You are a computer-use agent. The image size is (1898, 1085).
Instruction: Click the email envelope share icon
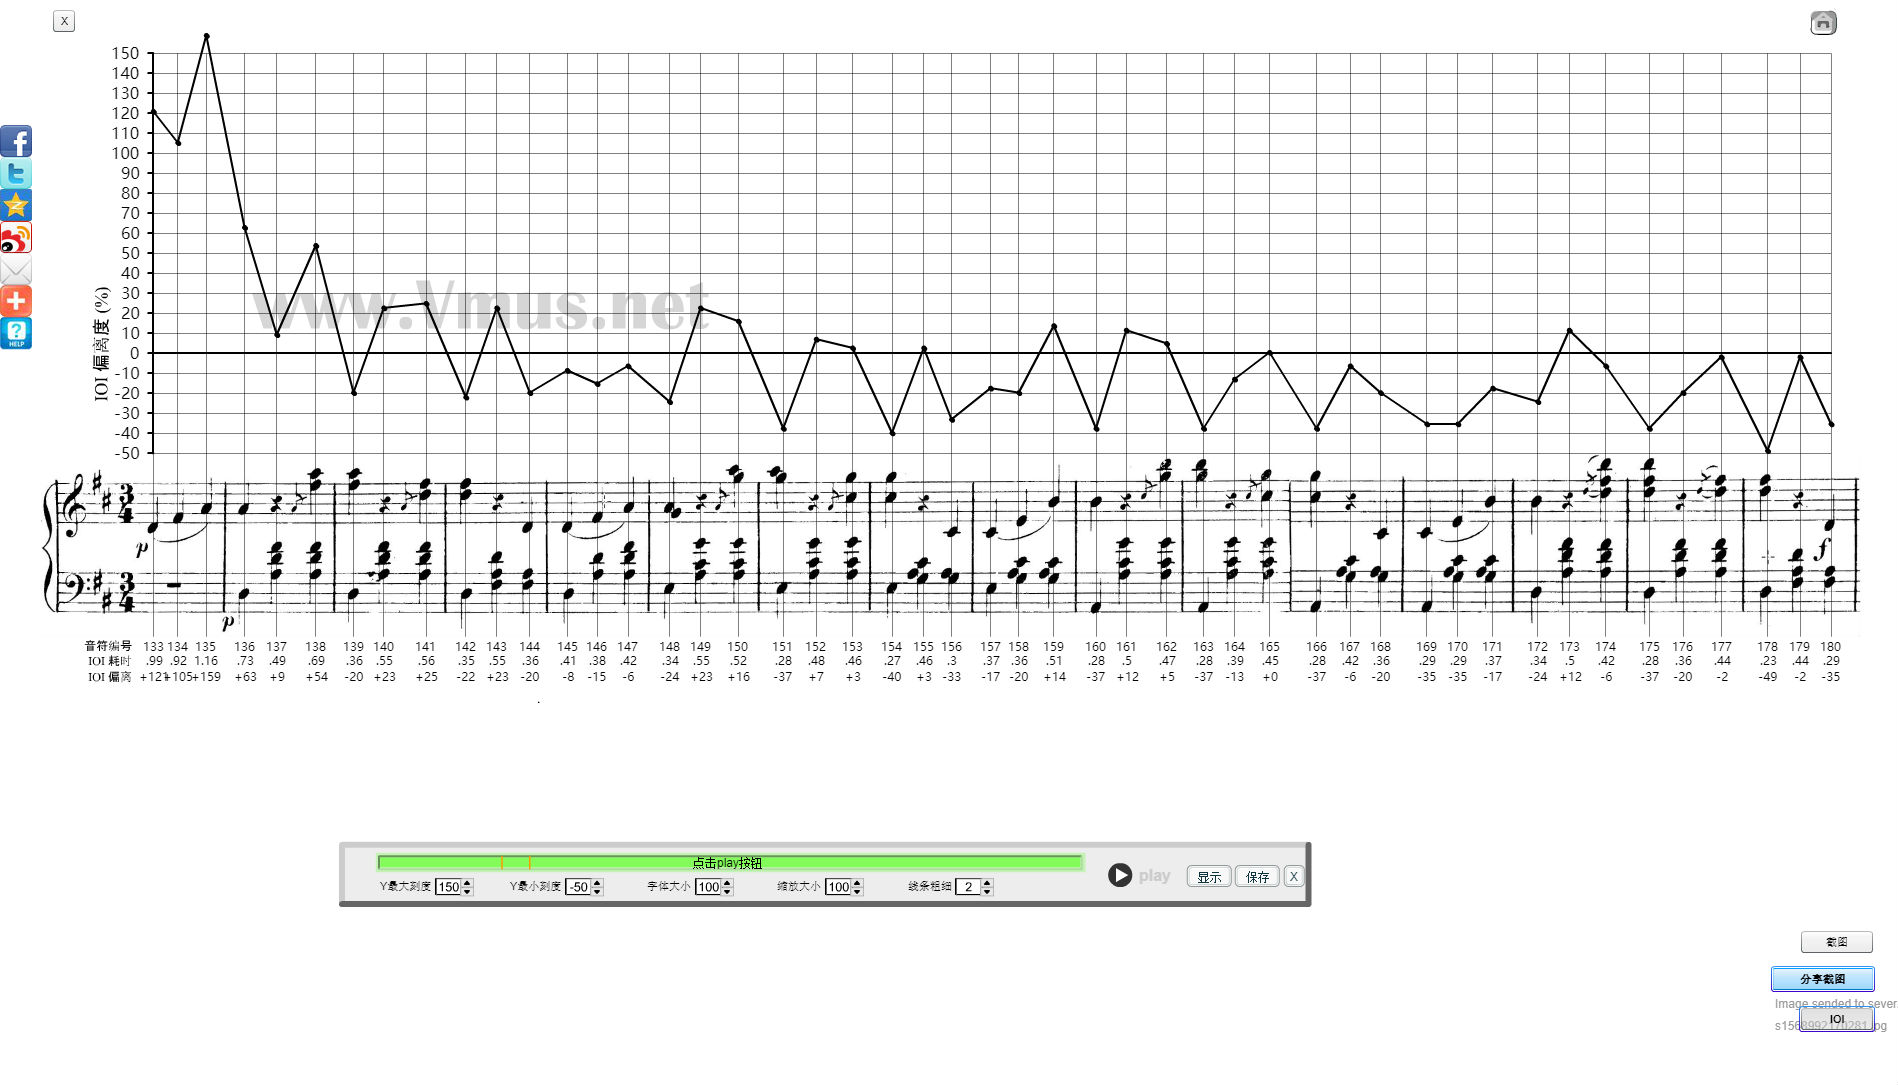(x=16, y=270)
